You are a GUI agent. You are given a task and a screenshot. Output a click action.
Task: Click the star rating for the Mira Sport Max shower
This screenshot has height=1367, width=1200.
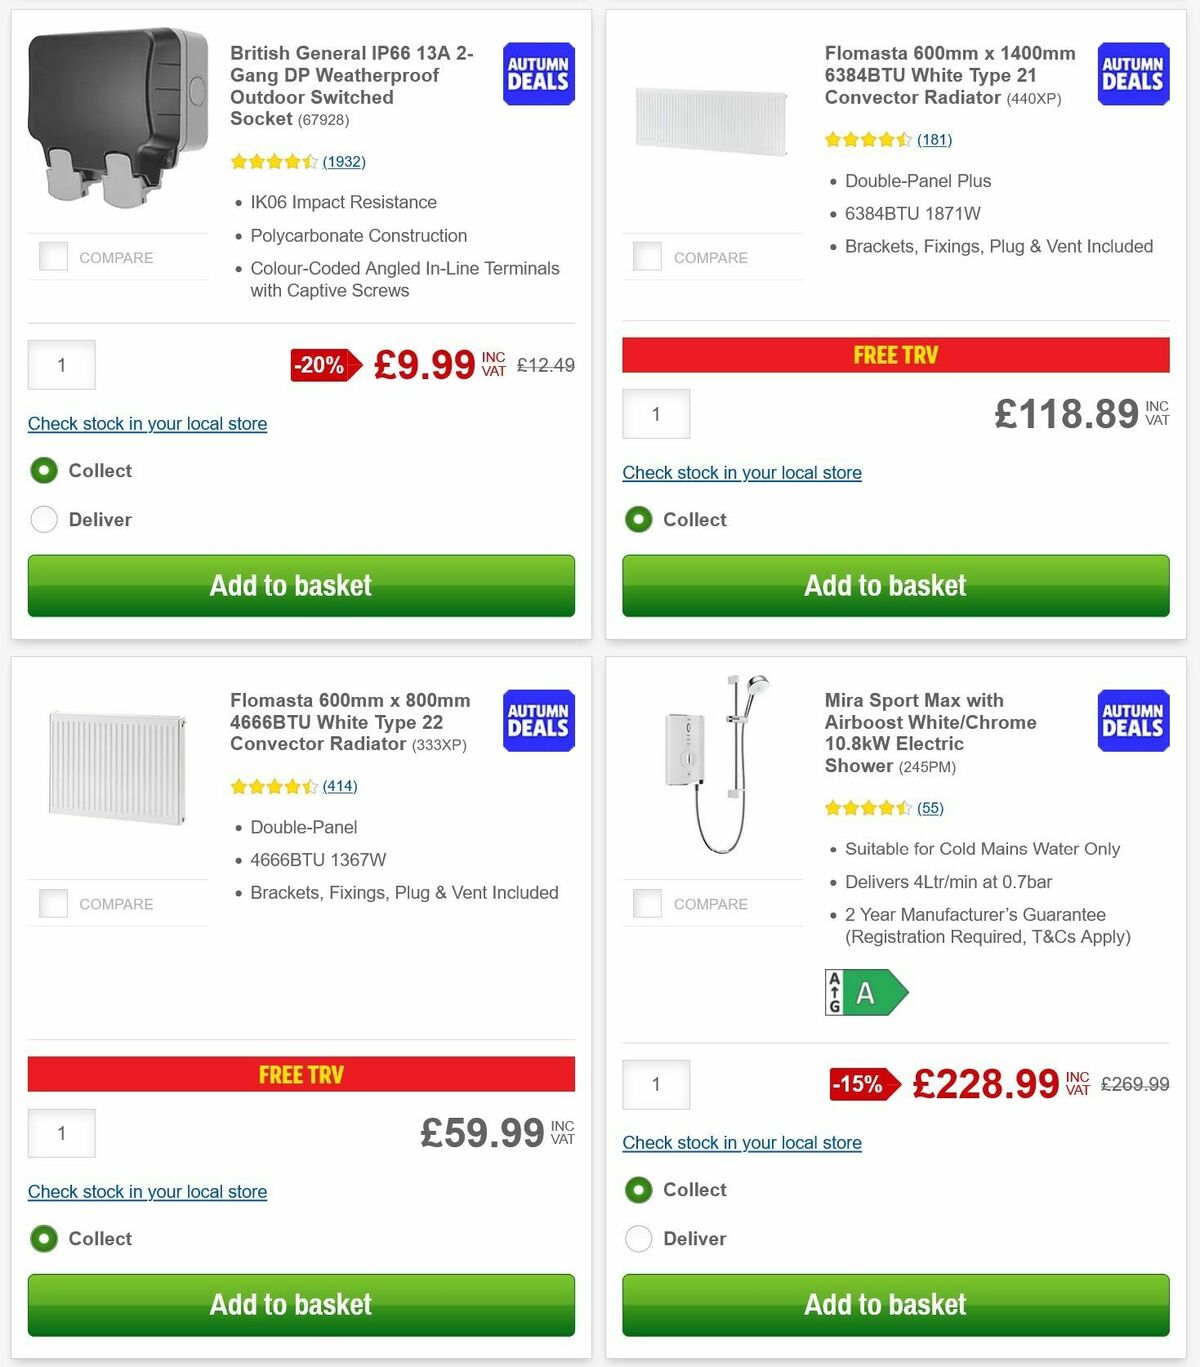click(x=868, y=807)
